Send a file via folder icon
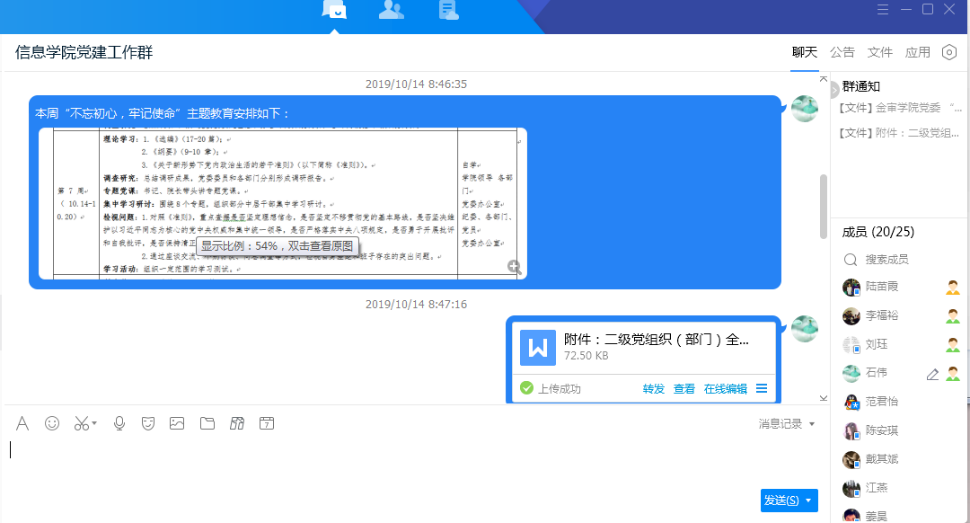The image size is (970, 523). point(207,424)
